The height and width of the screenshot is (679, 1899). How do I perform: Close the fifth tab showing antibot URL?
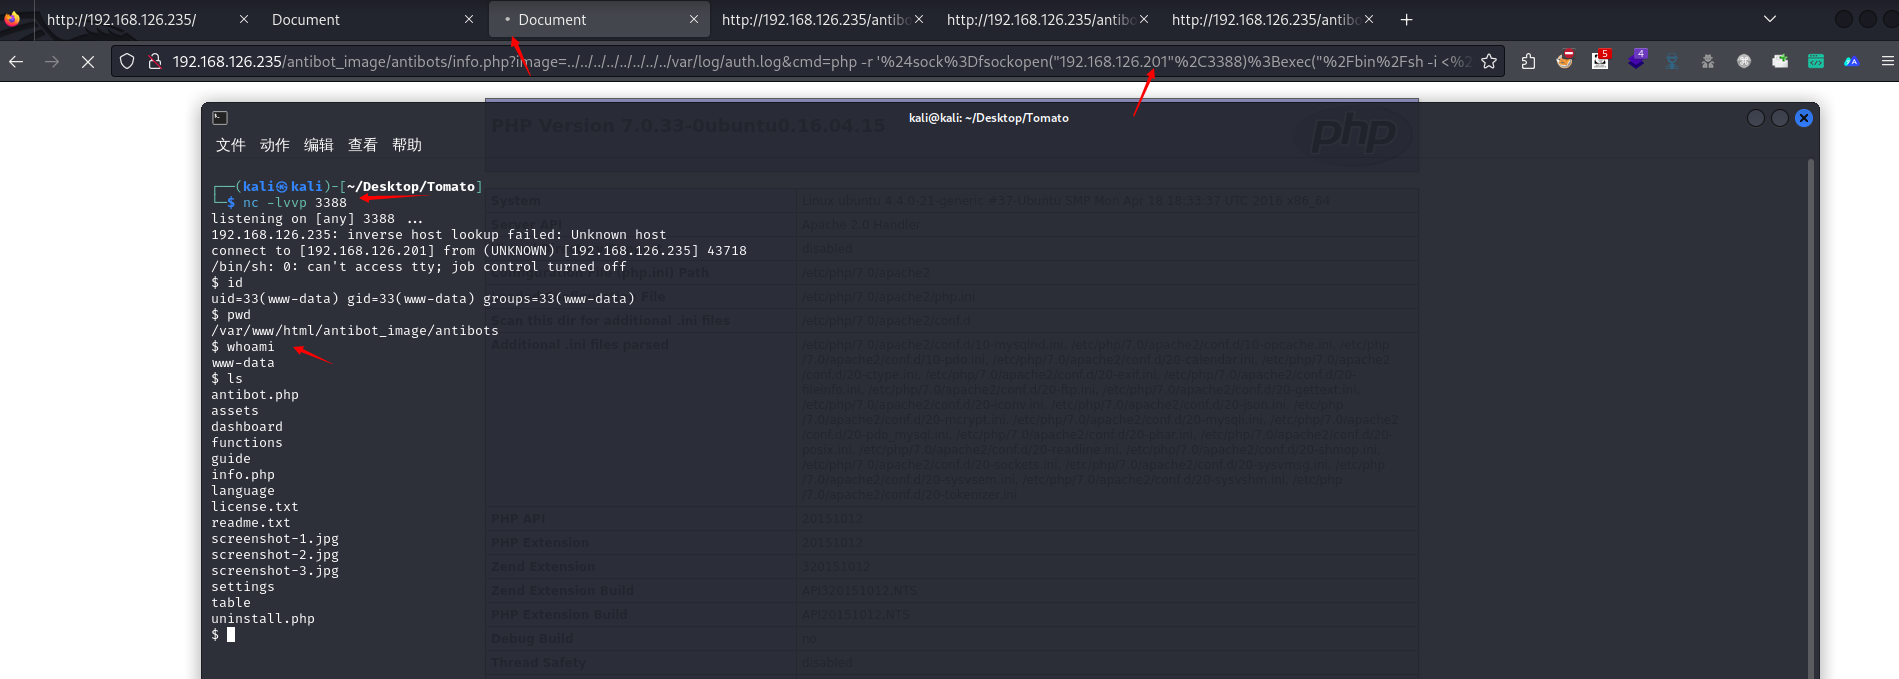(1144, 19)
